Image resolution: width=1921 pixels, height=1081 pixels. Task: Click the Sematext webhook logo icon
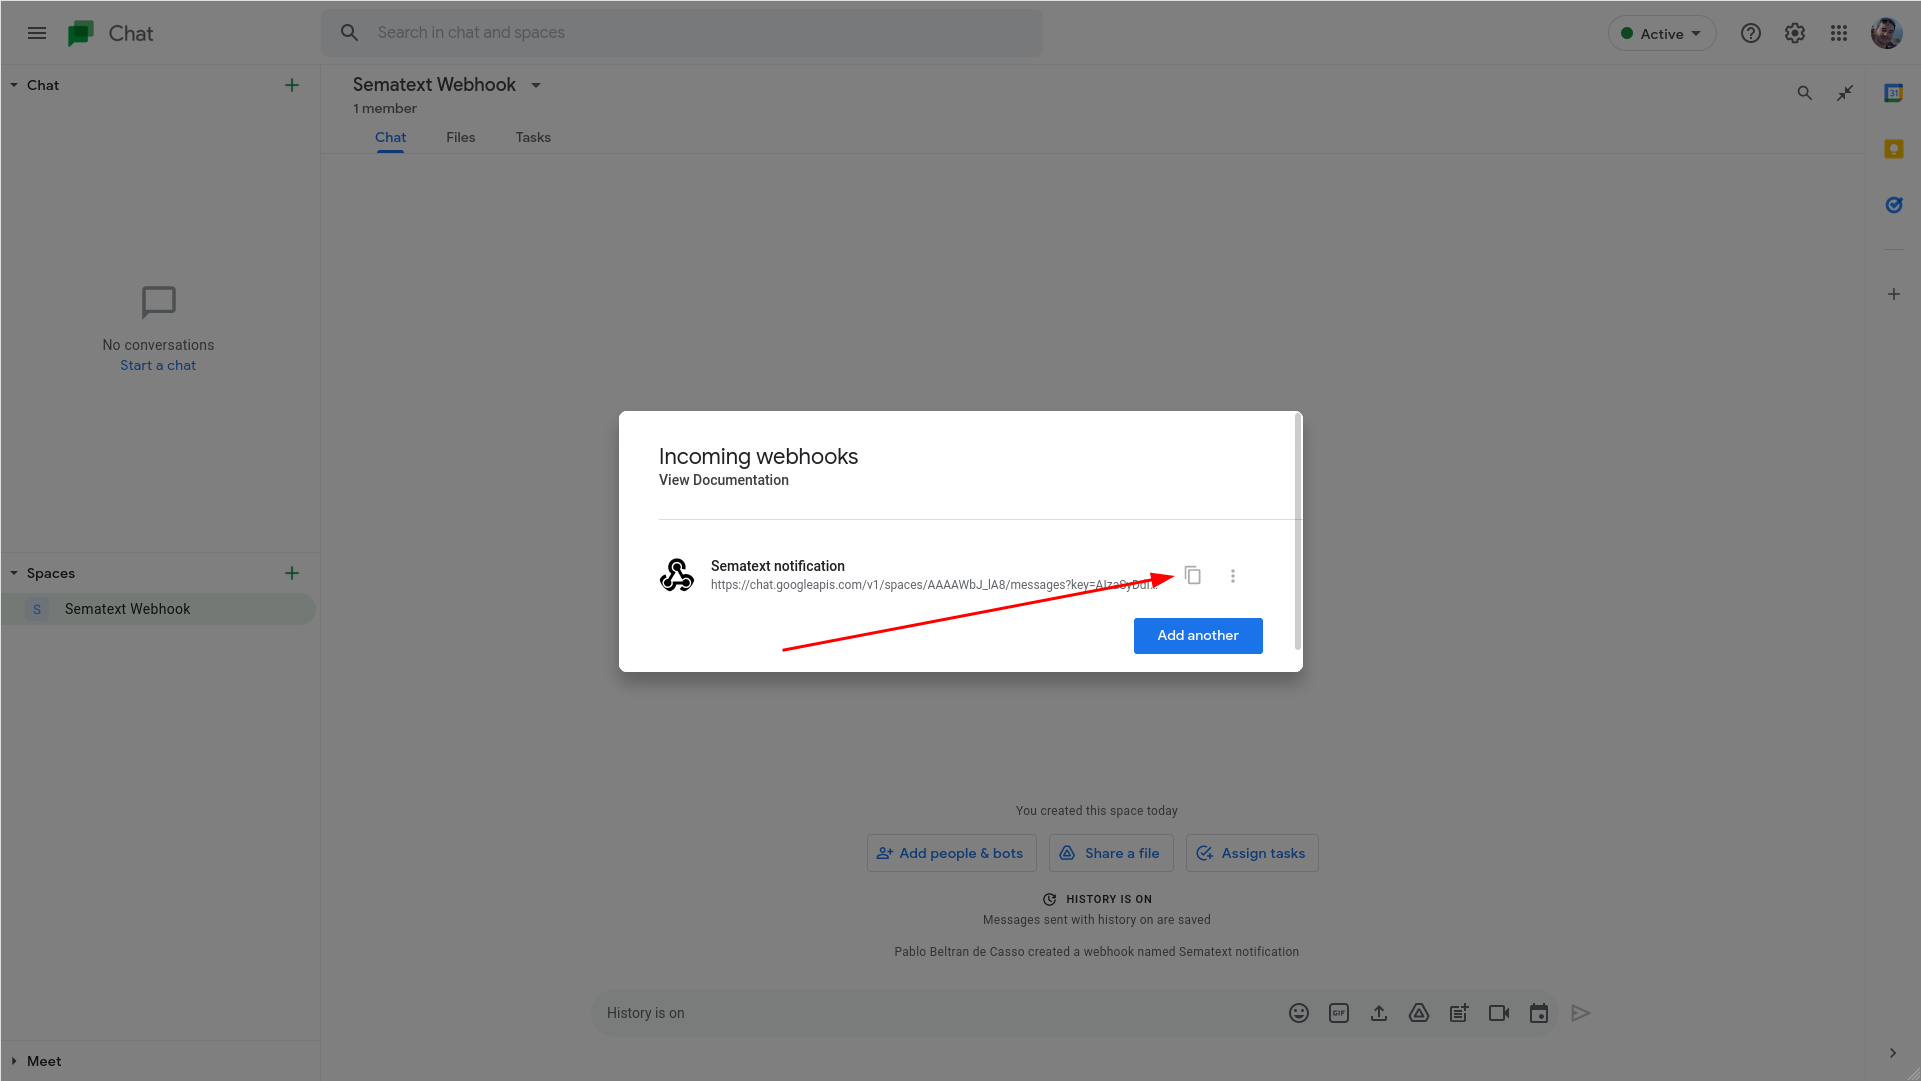pos(676,573)
